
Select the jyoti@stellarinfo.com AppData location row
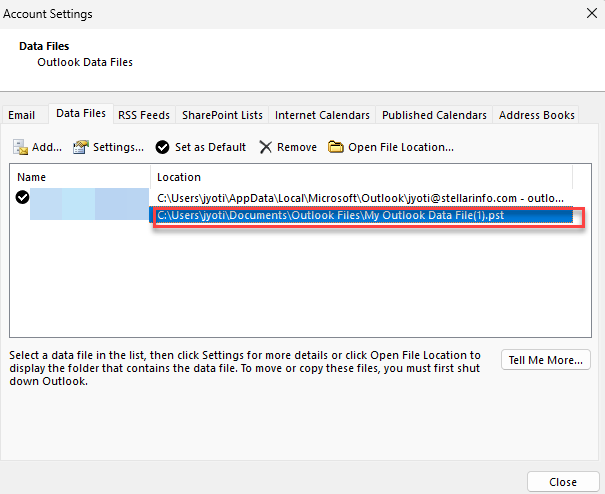pos(360,198)
